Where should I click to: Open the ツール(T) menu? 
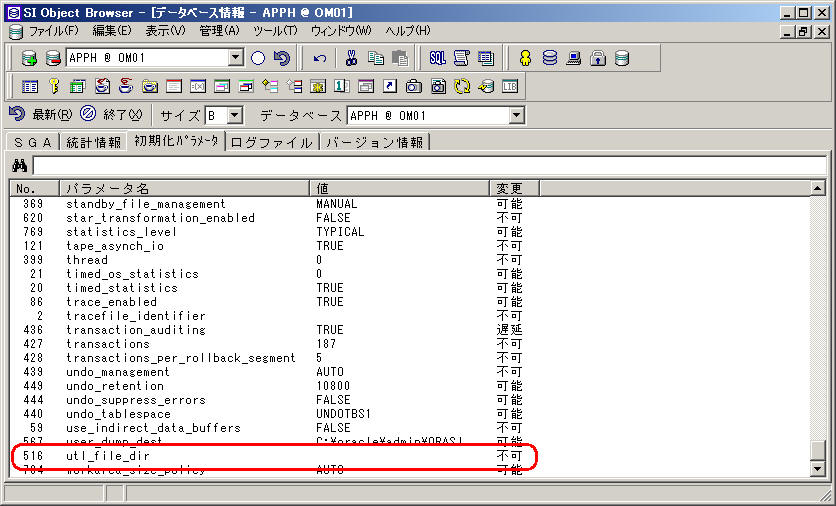[x=275, y=31]
